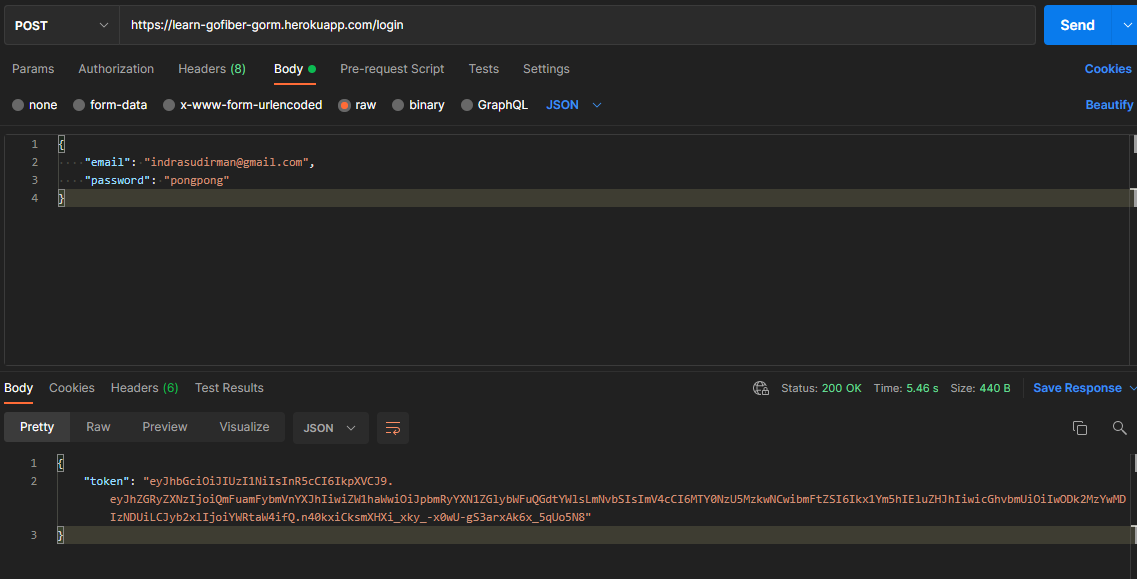Click the Send button

(x=1076, y=25)
